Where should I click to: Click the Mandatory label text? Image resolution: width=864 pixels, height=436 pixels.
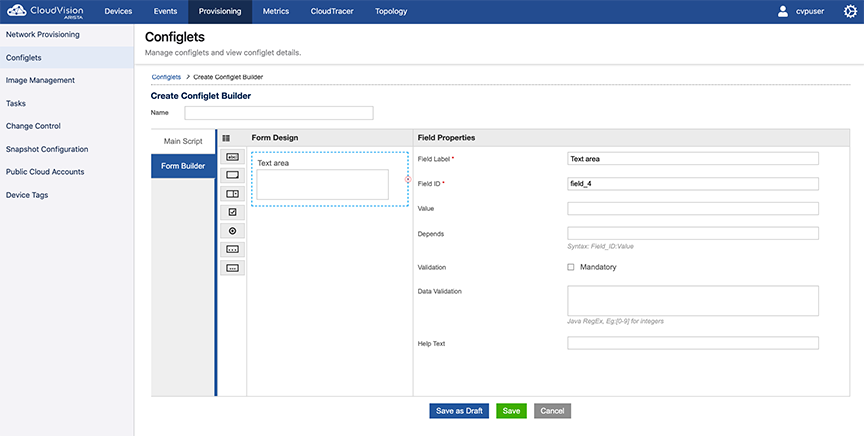pos(598,267)
